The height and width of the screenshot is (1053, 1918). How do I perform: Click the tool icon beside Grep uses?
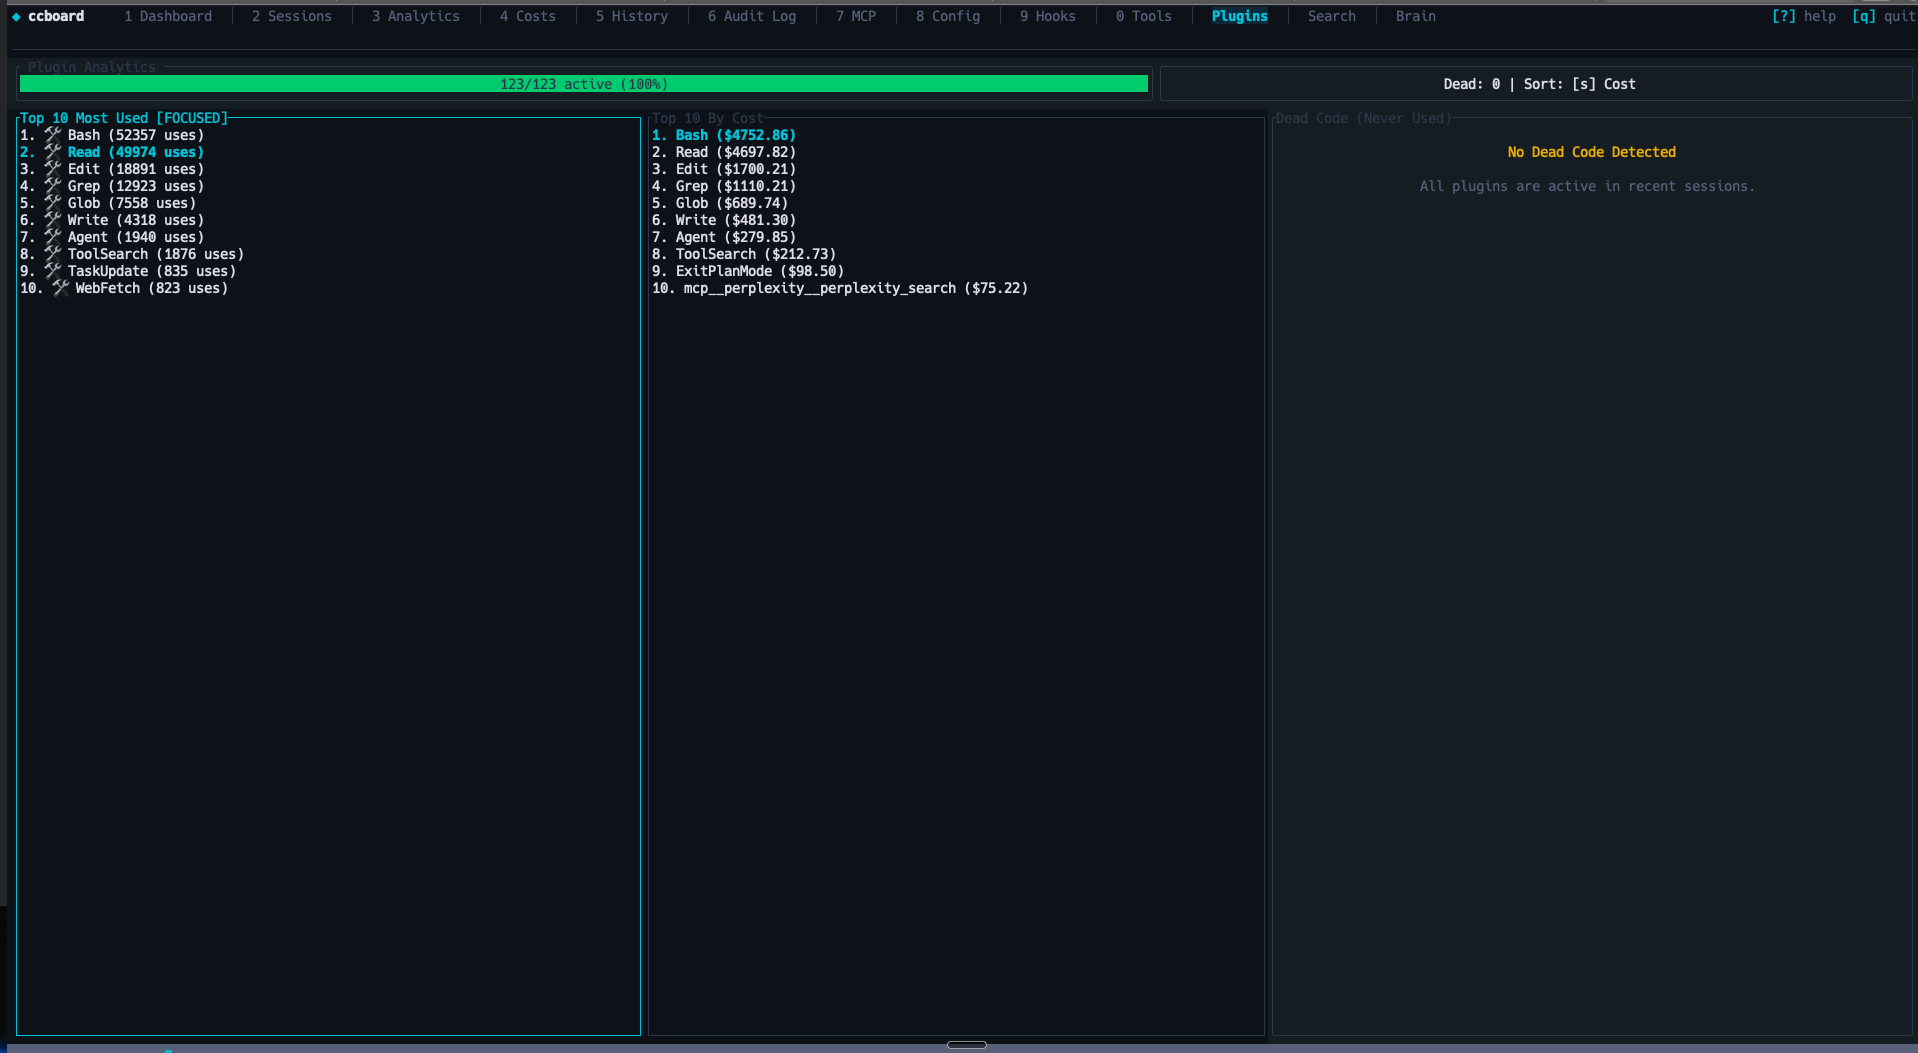point(53,186)
